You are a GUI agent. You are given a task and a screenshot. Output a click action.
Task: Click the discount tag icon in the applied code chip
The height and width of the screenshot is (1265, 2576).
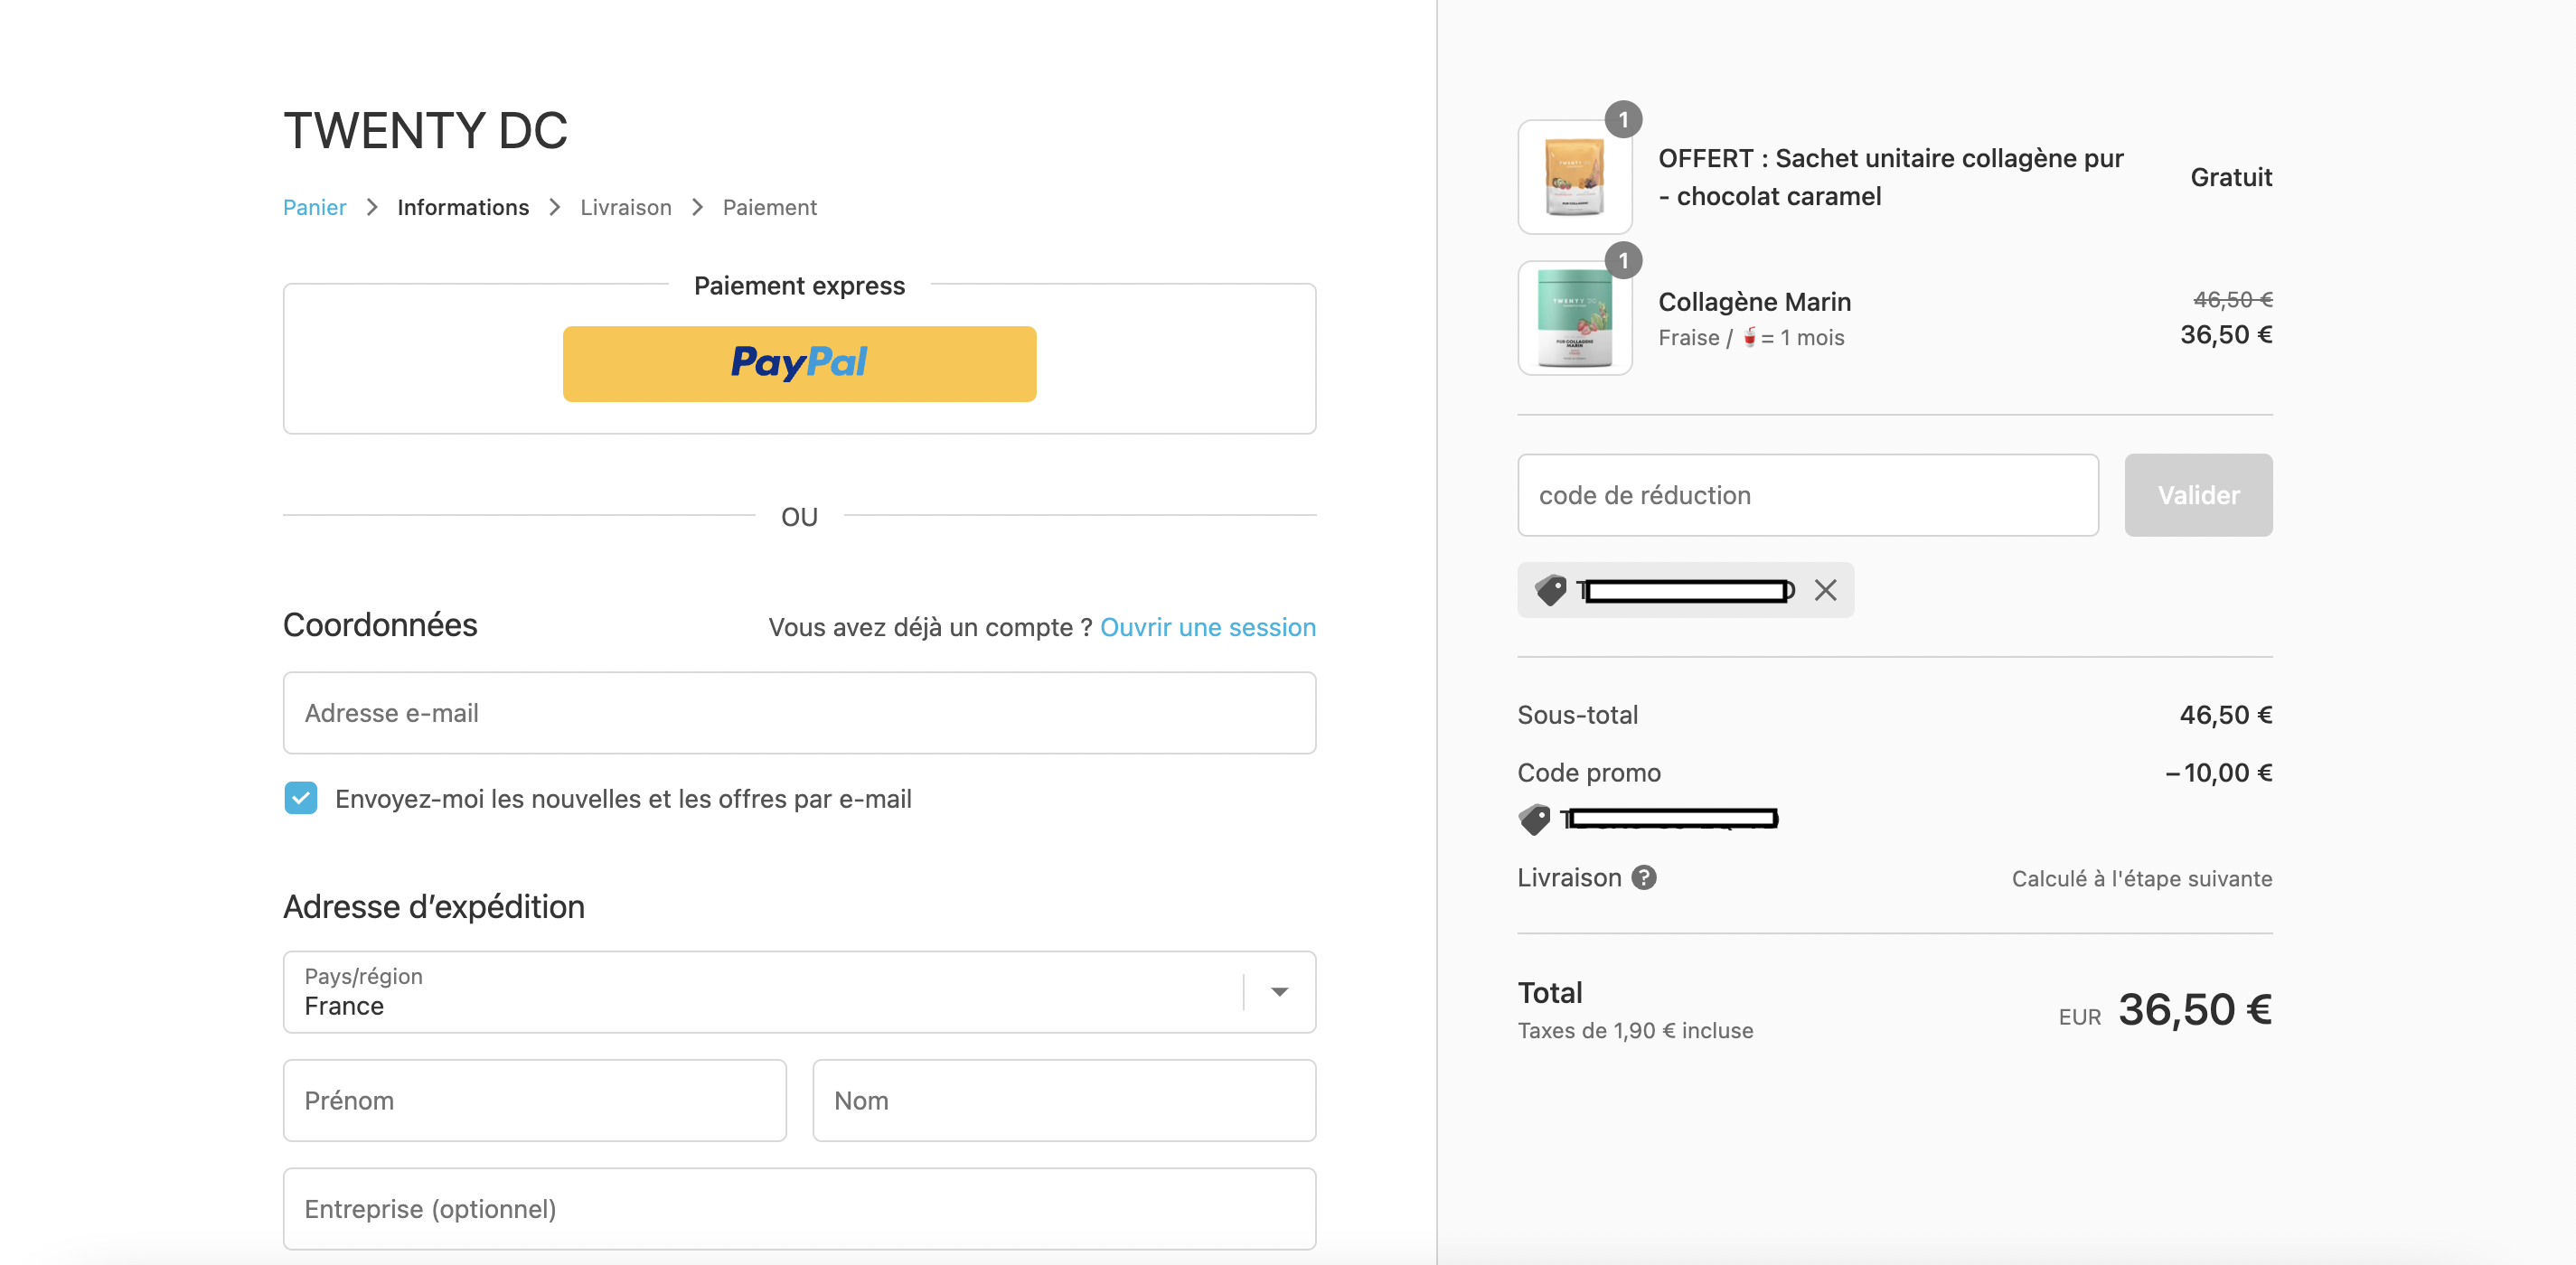click(1551, 590)
